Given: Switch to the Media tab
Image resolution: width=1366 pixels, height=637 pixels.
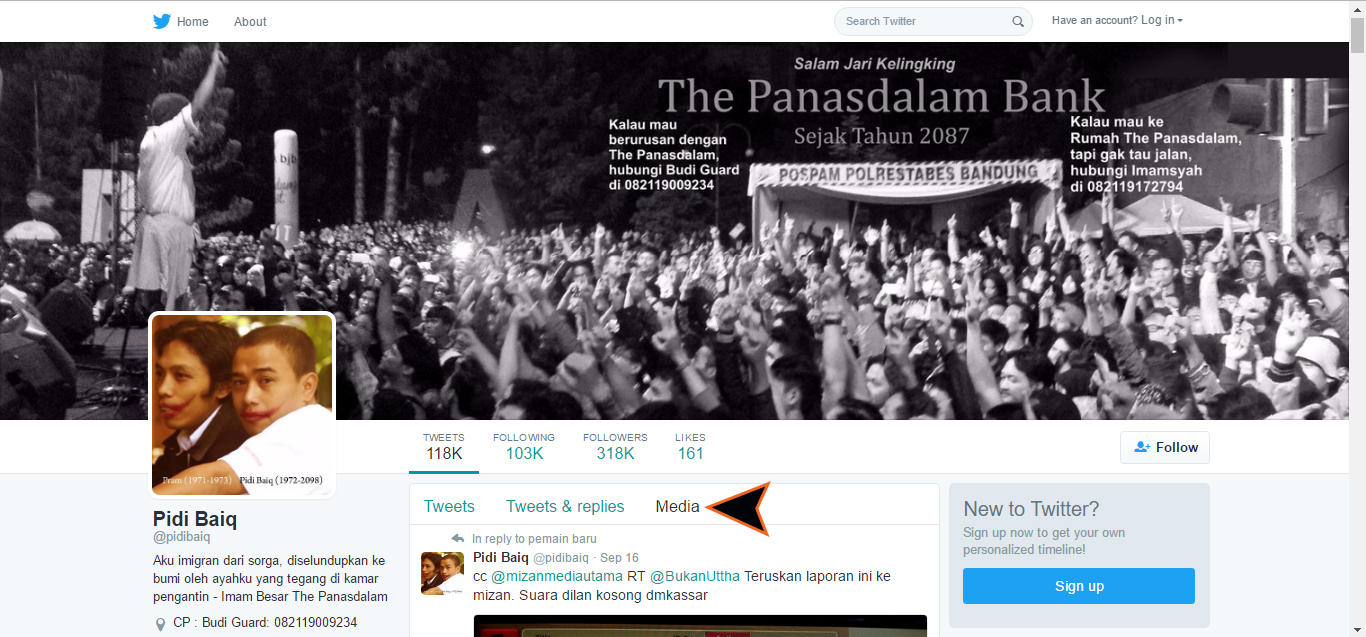Looking at the screenshot, I should tap(677, 506).
